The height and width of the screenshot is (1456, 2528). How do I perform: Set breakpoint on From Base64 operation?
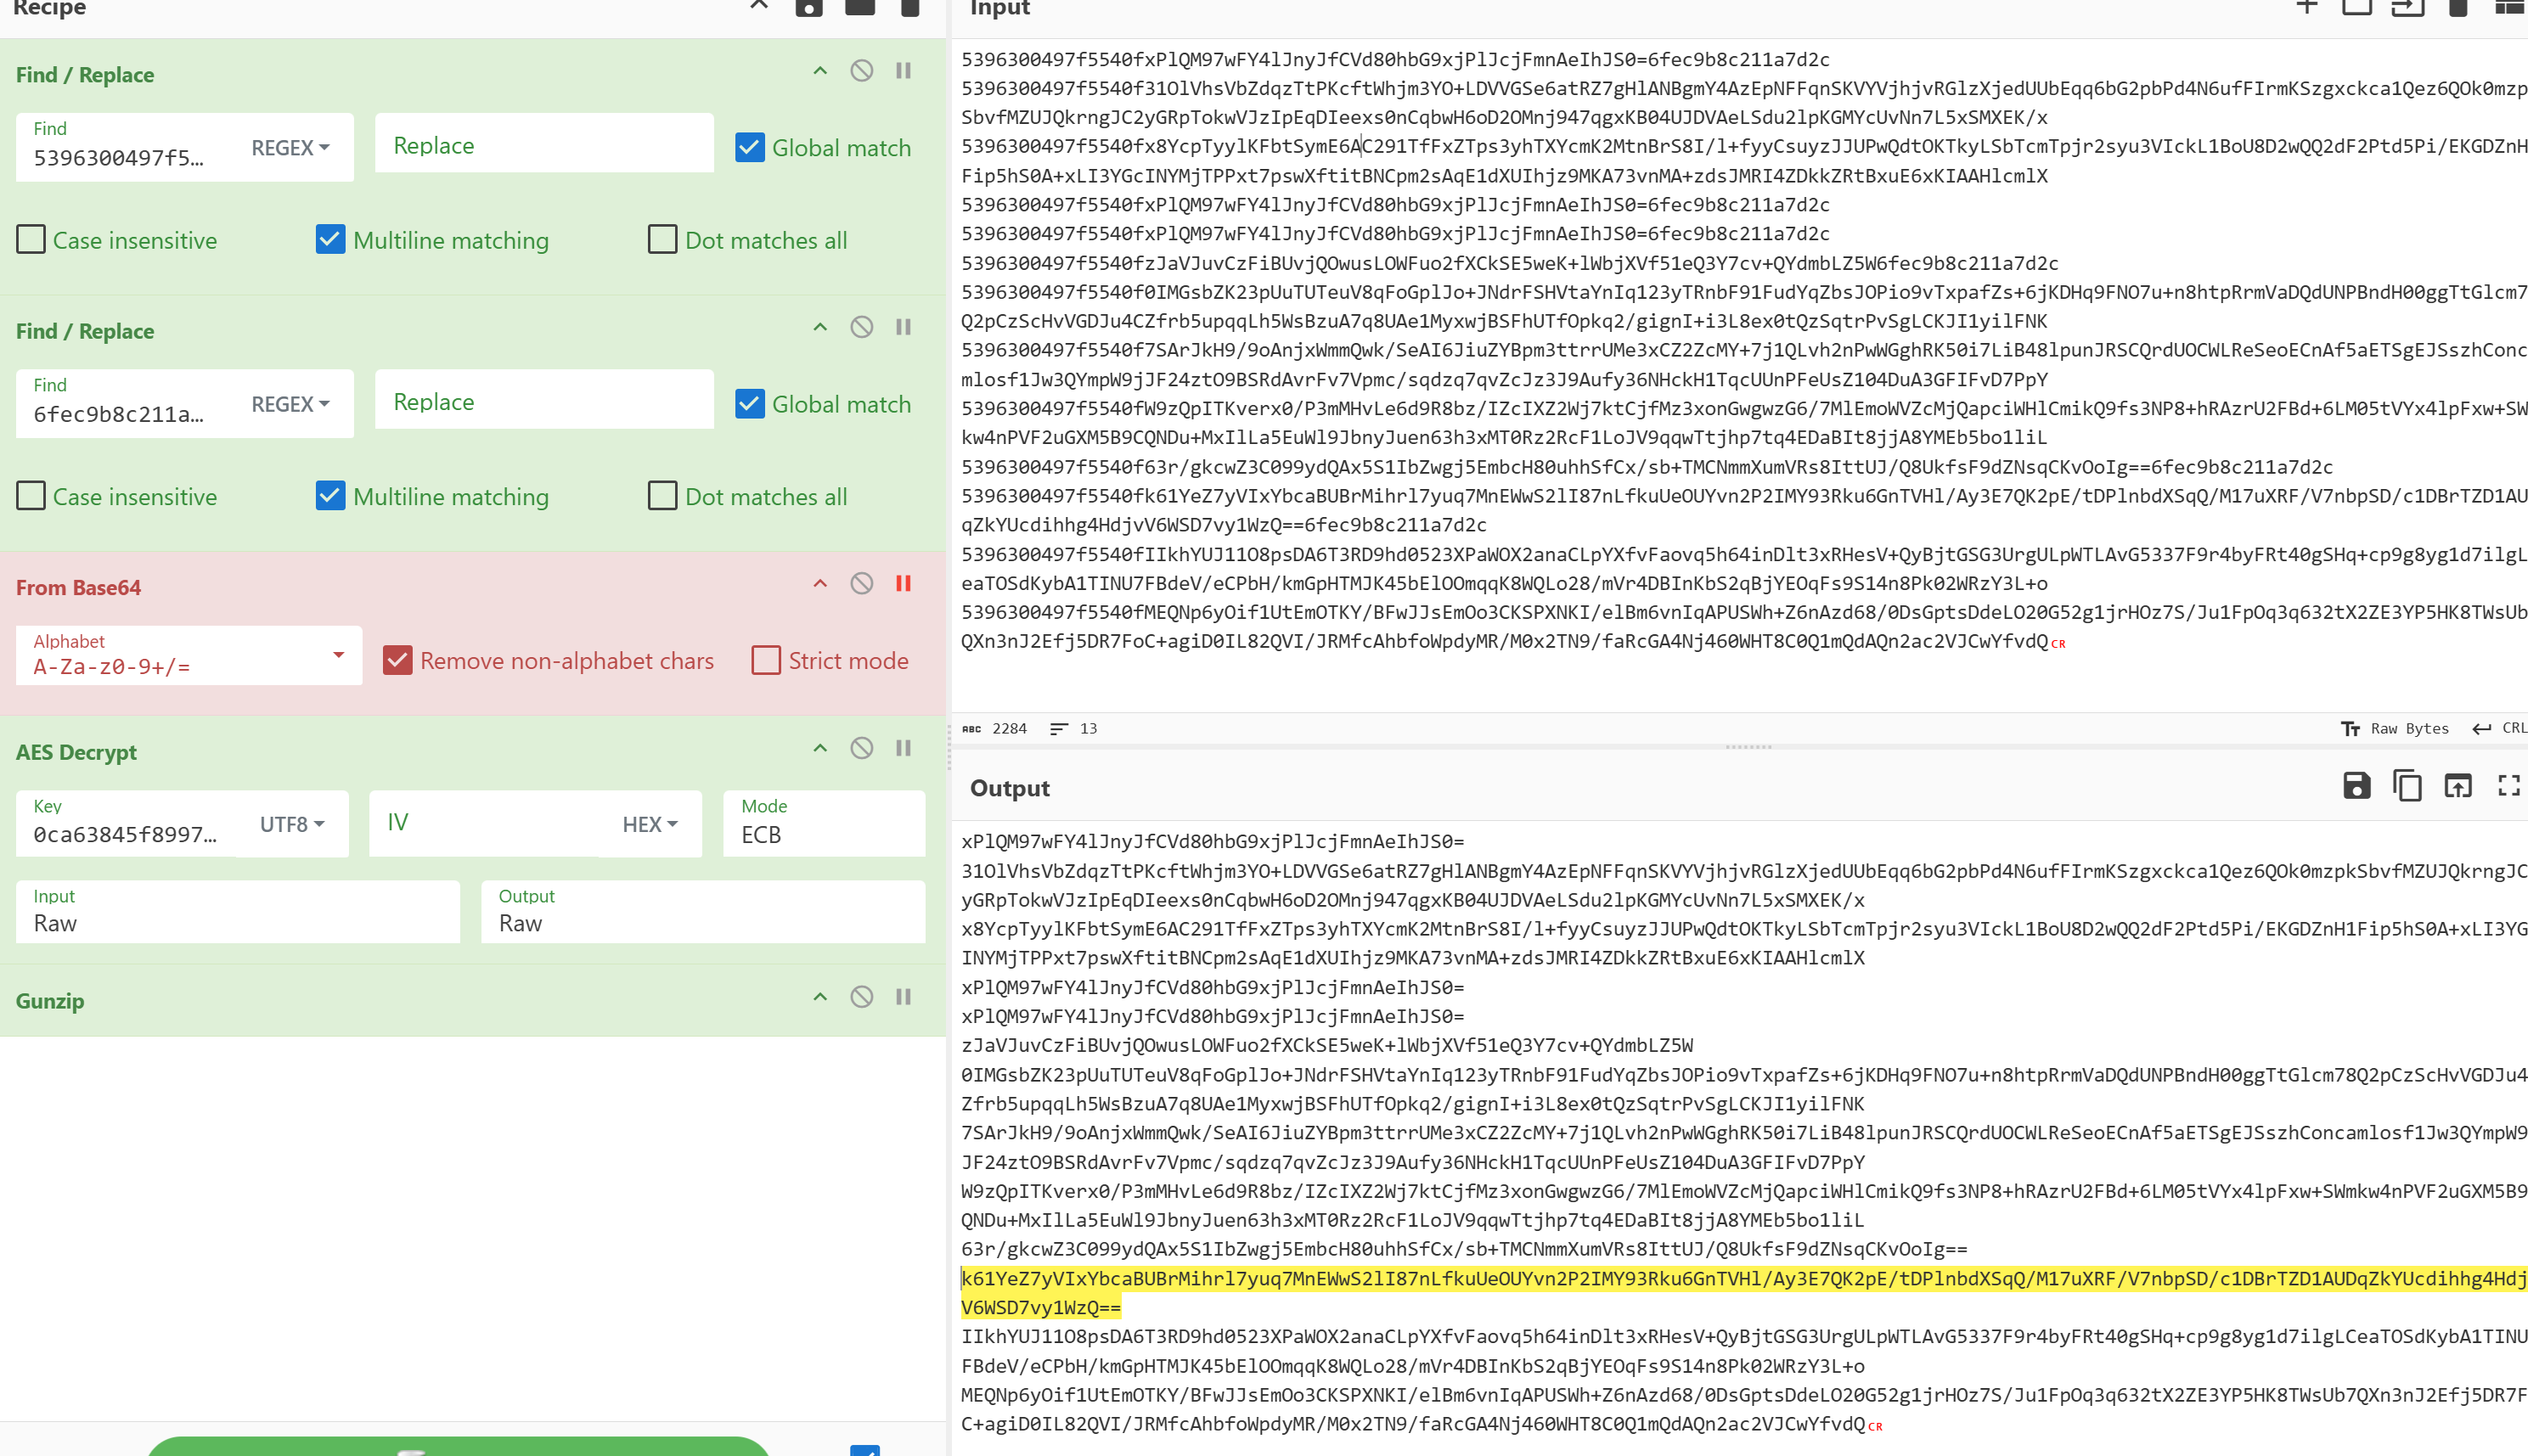(x=903, y=584)
